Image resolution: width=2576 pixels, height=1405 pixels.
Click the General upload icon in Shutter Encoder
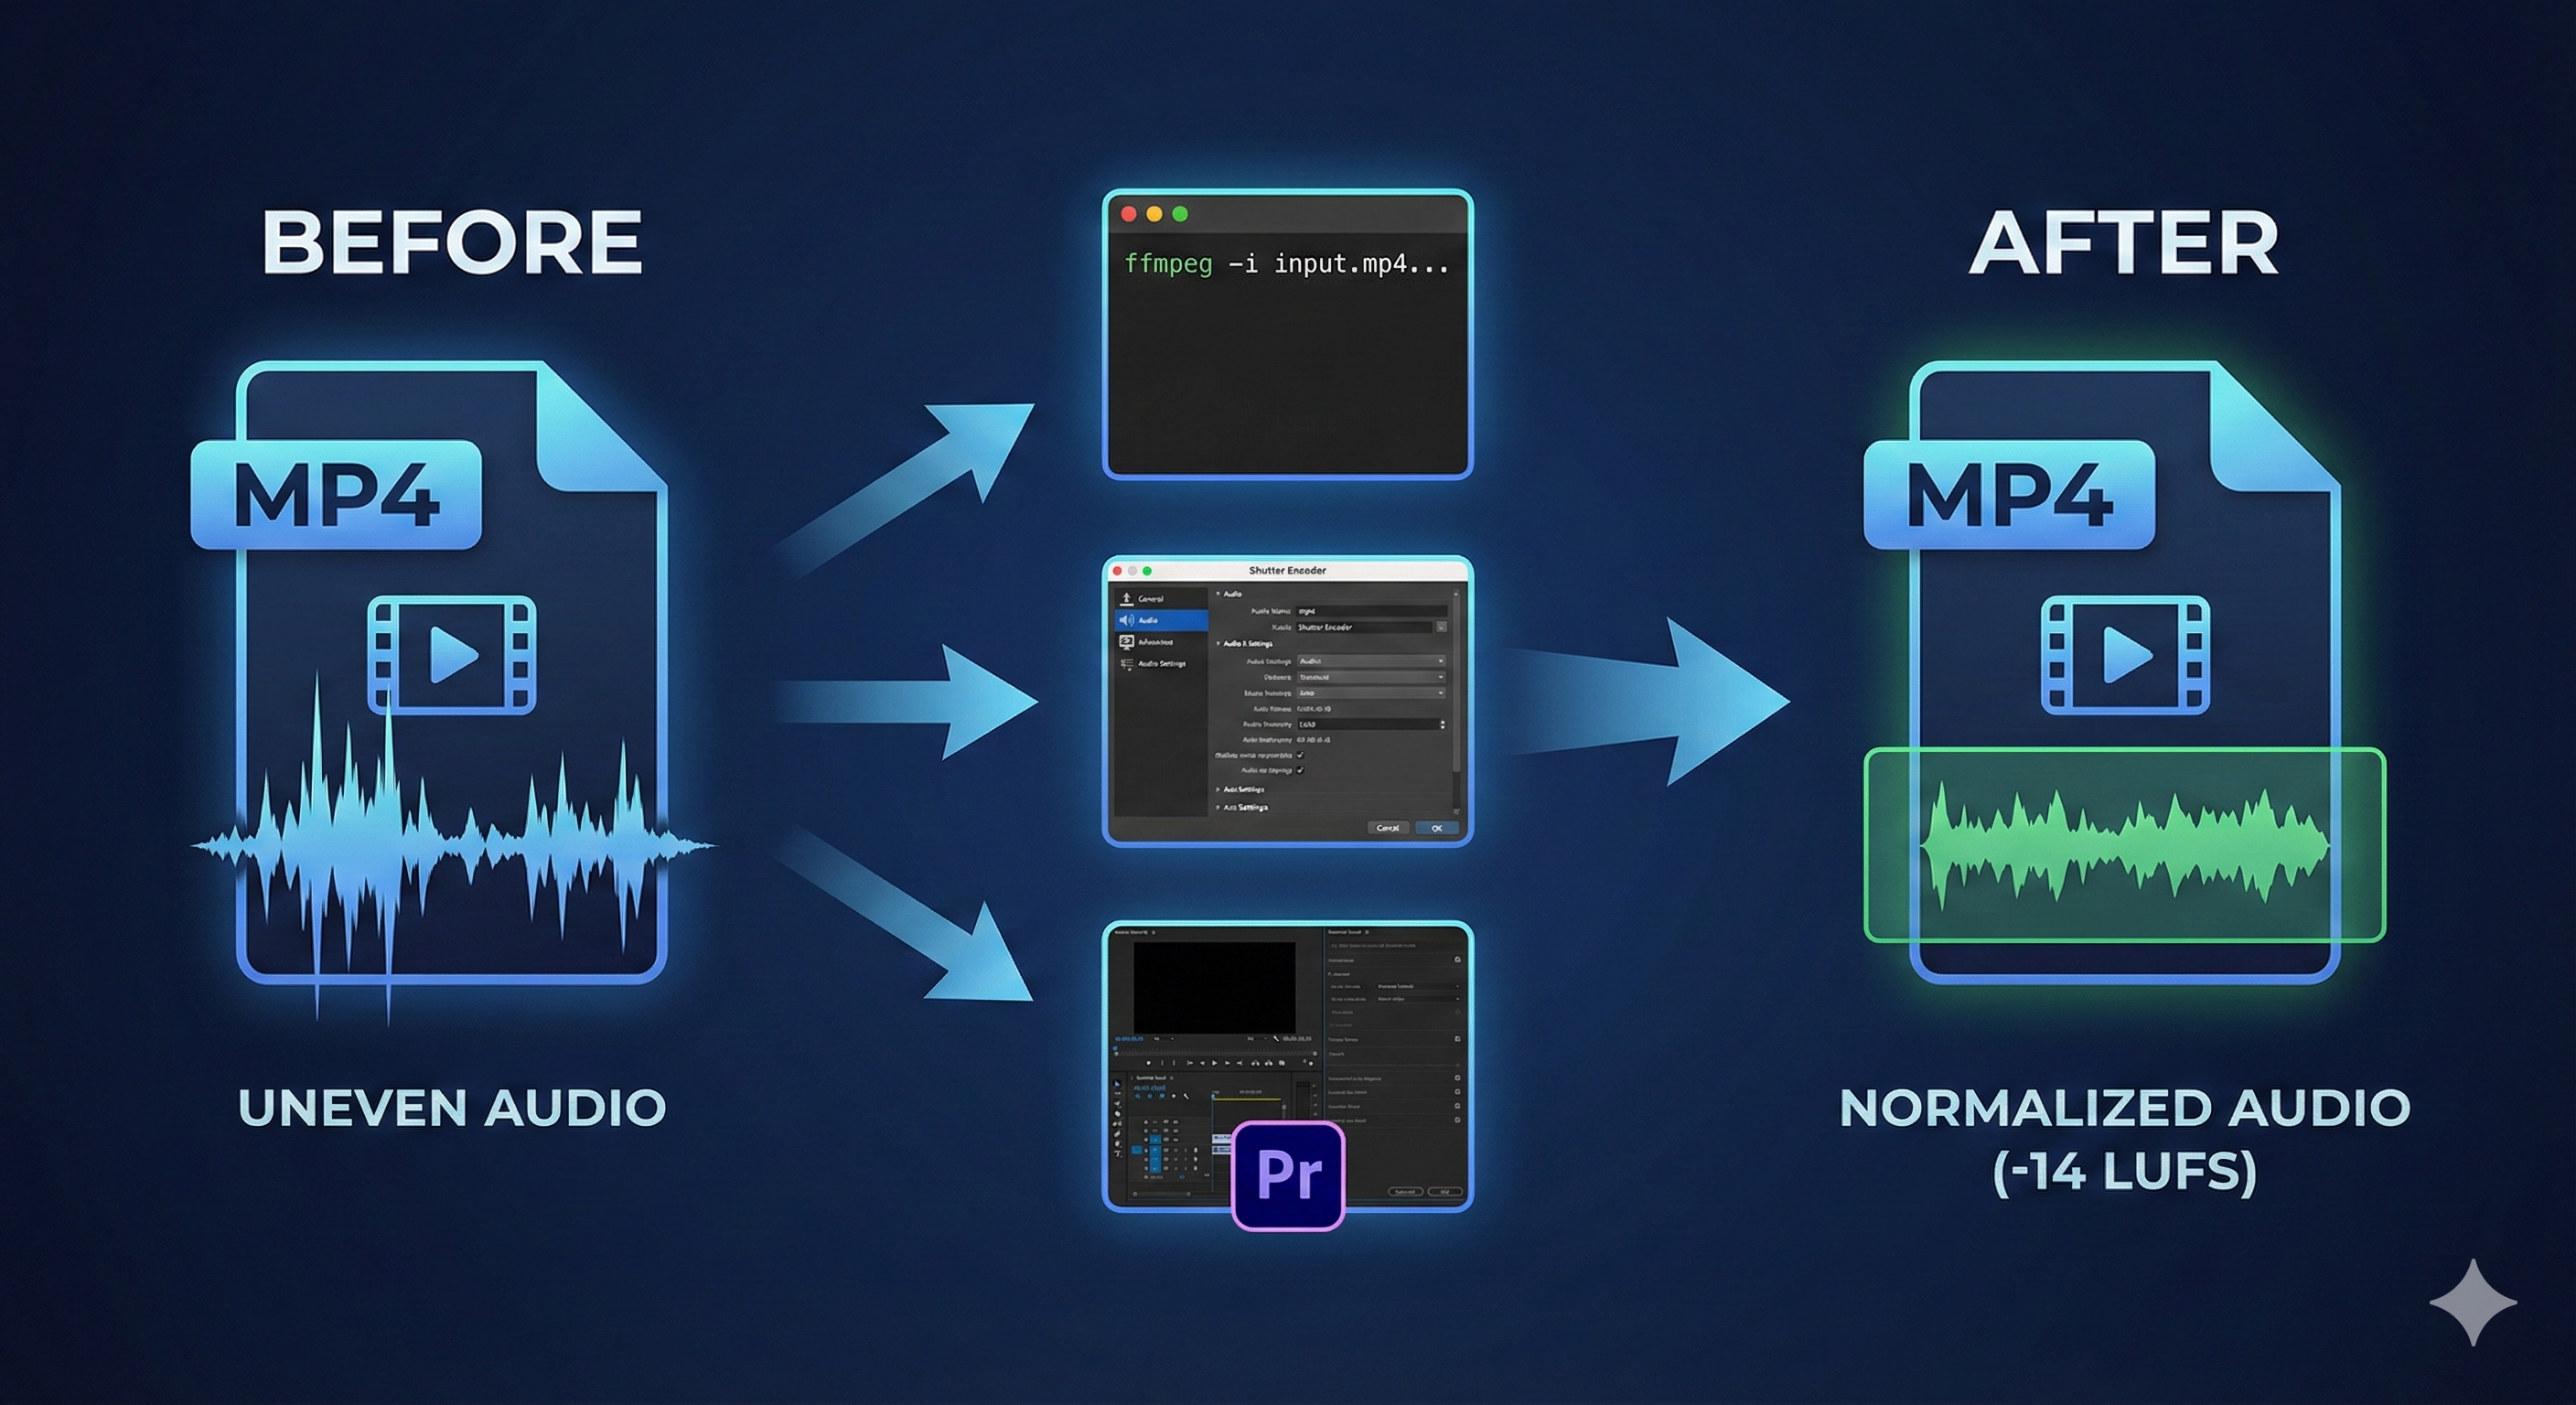tap(1127, 599)
